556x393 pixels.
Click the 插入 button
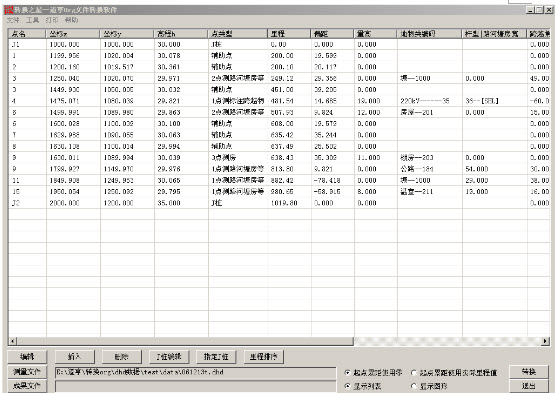pyautogui.click(x=74, y=357)
